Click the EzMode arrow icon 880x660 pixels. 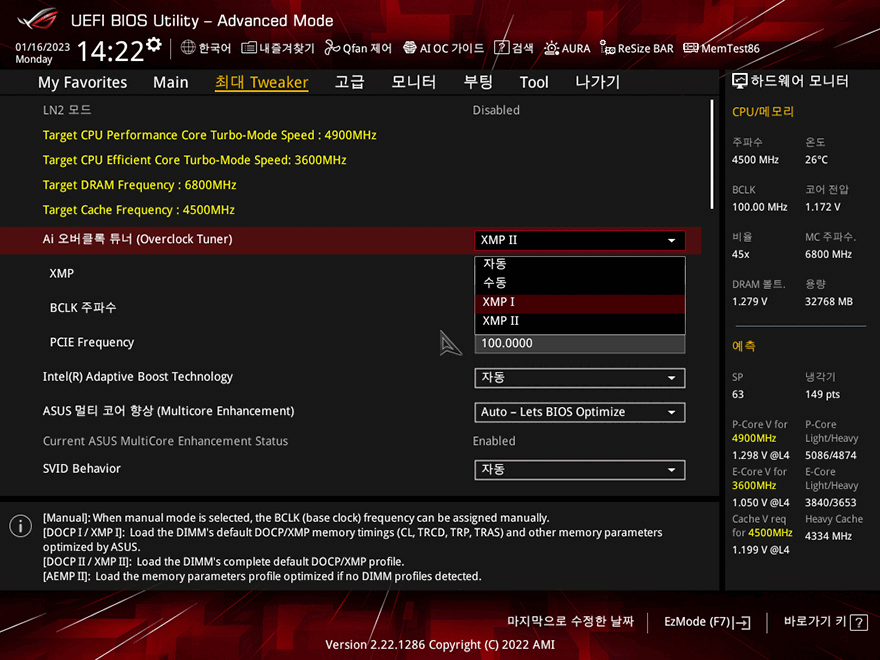tap(742, 622)
